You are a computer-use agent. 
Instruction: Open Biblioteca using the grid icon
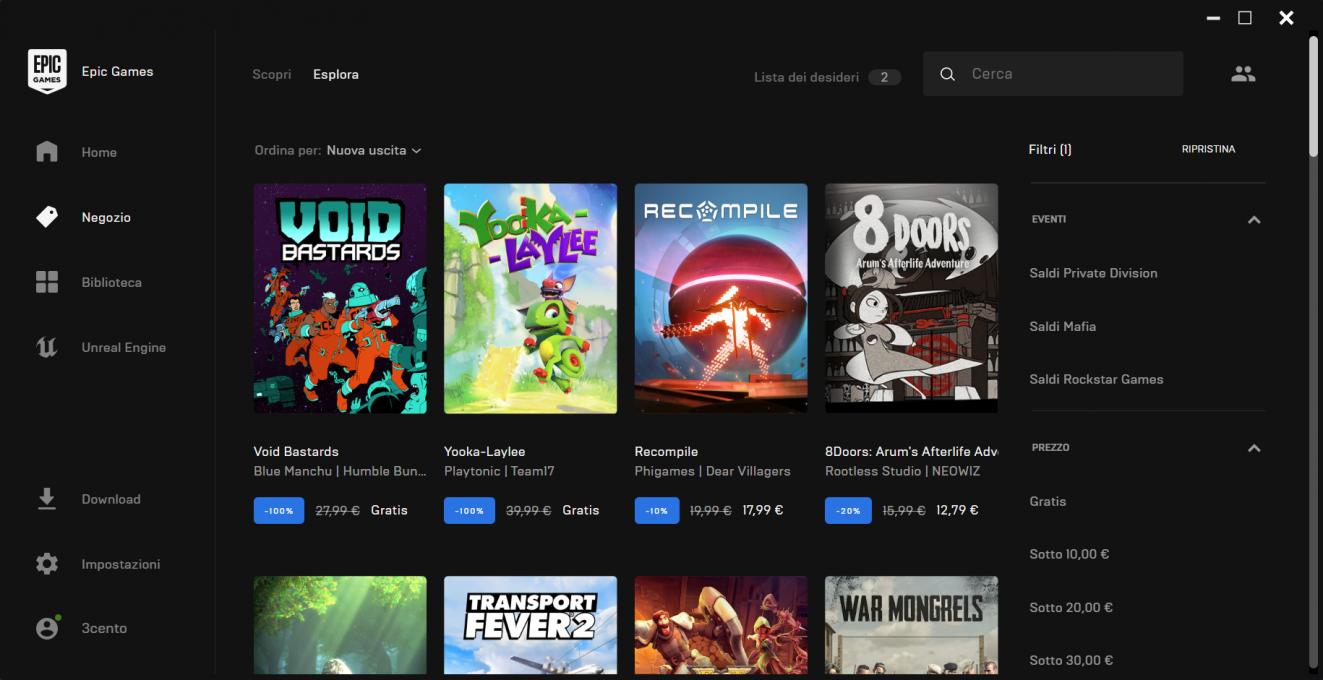[x=47, y=282]
